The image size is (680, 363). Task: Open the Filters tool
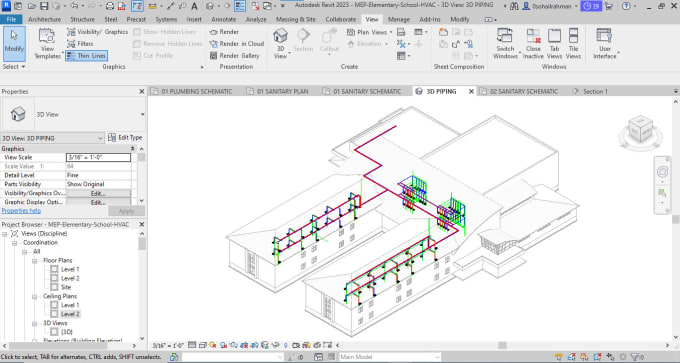[80, 44]
